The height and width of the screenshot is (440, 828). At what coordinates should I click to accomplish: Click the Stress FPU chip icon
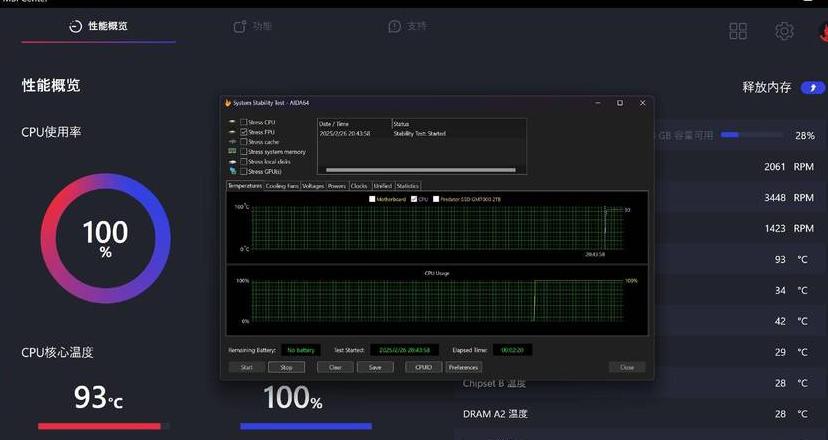[x=232, y=132]
